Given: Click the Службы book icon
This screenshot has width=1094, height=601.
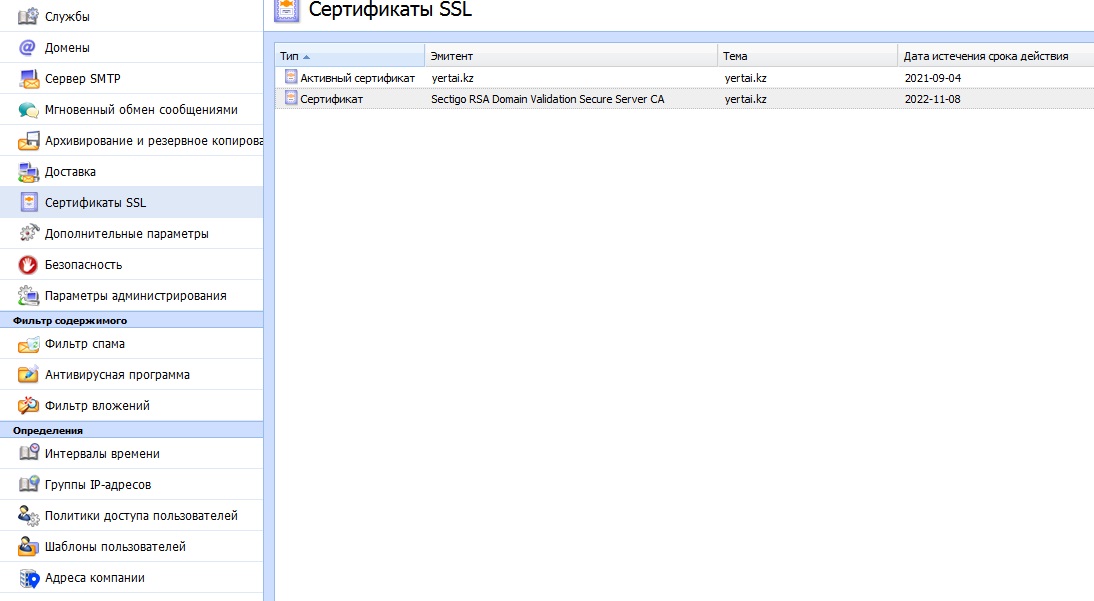Looking at the screenshot, I should pos(28,17).
